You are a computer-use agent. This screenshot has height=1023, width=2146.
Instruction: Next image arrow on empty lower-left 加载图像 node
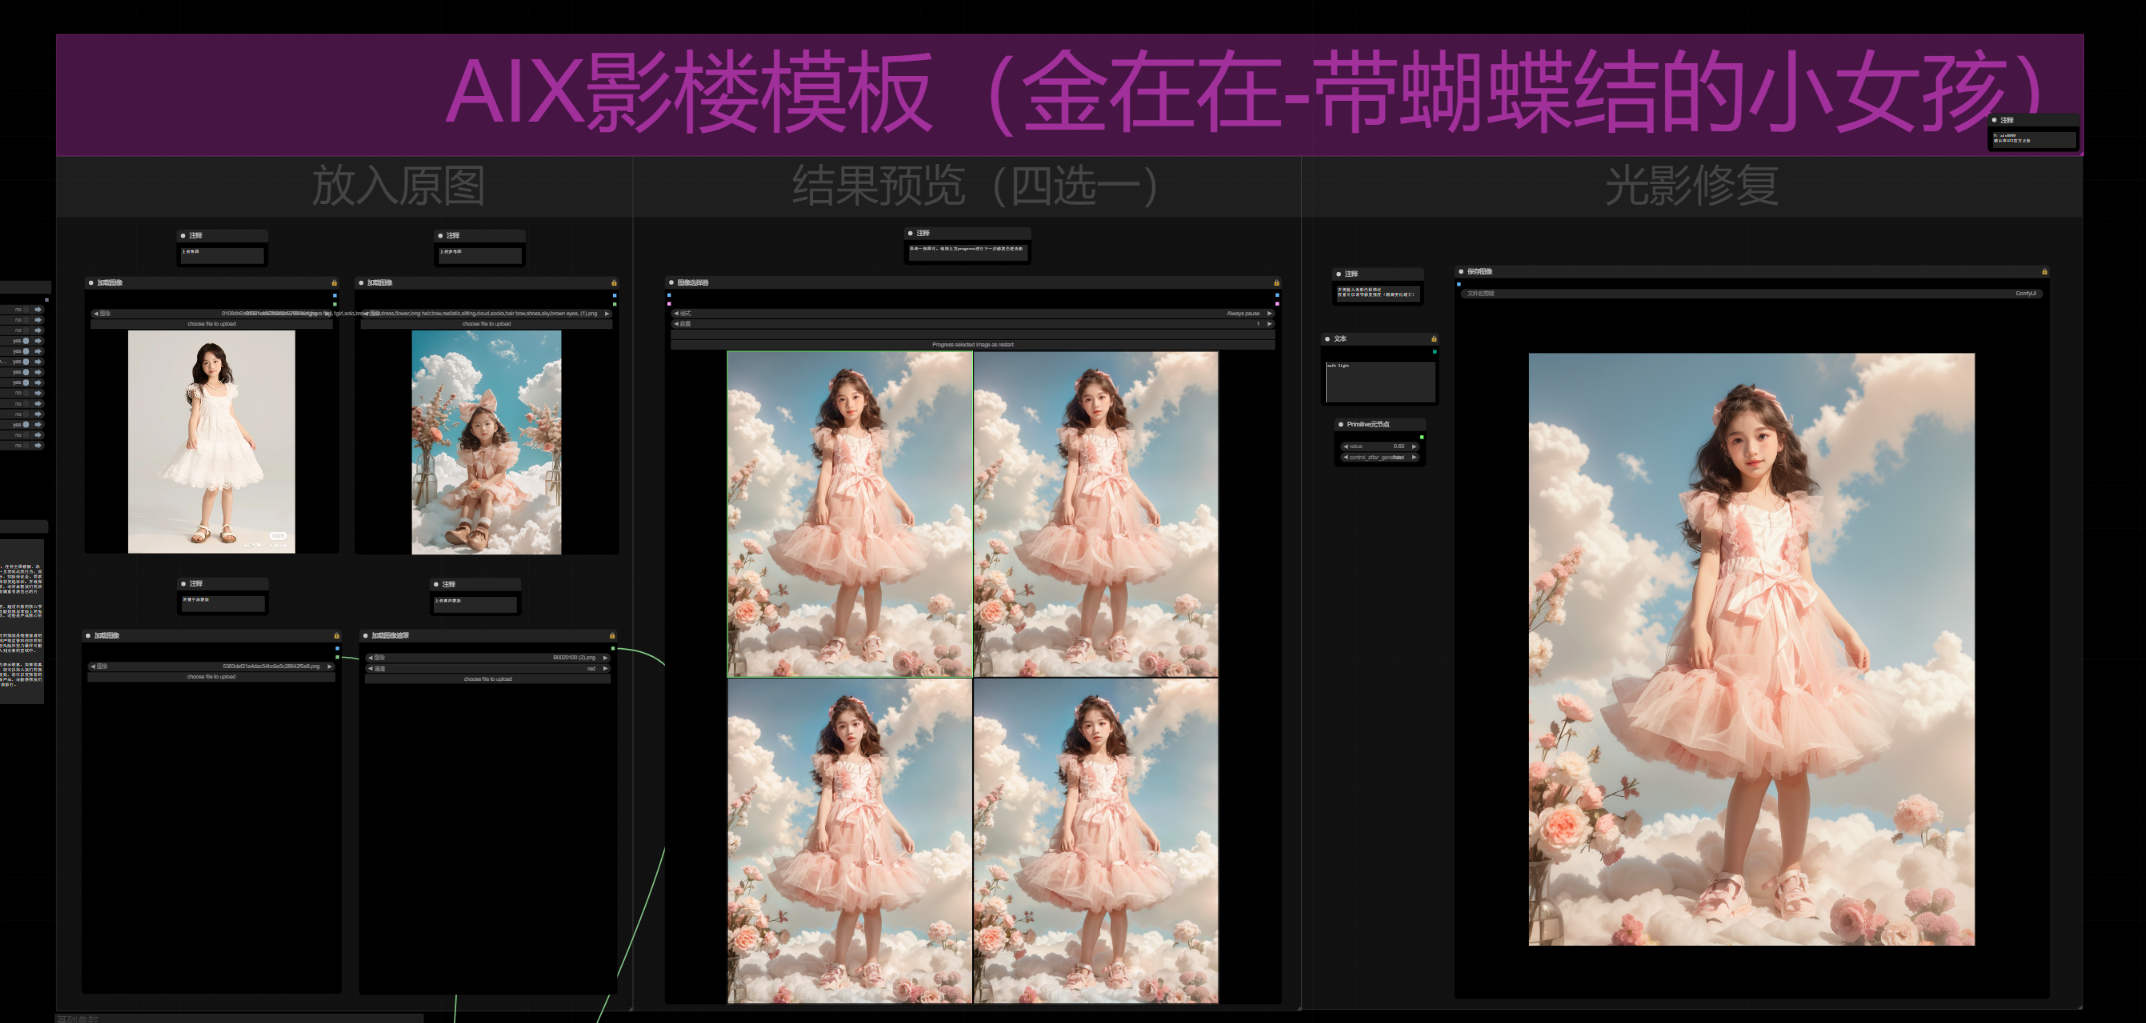329,666
